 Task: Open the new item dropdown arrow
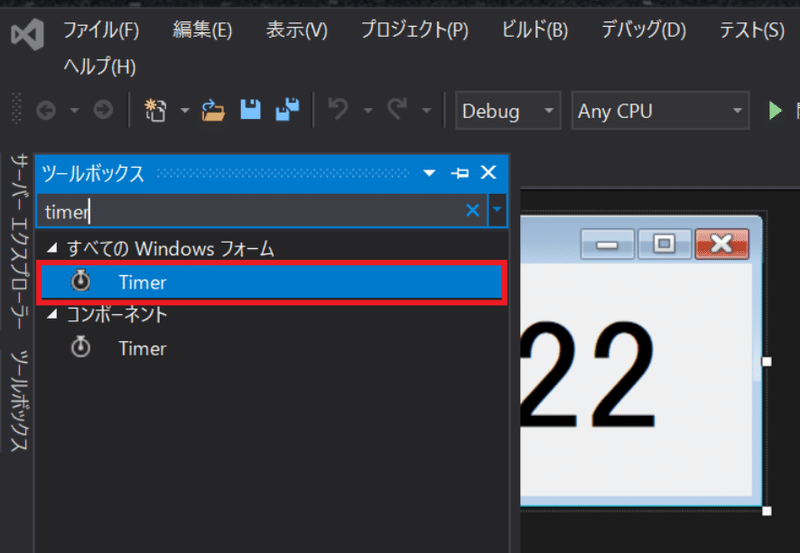coord(185,110)
